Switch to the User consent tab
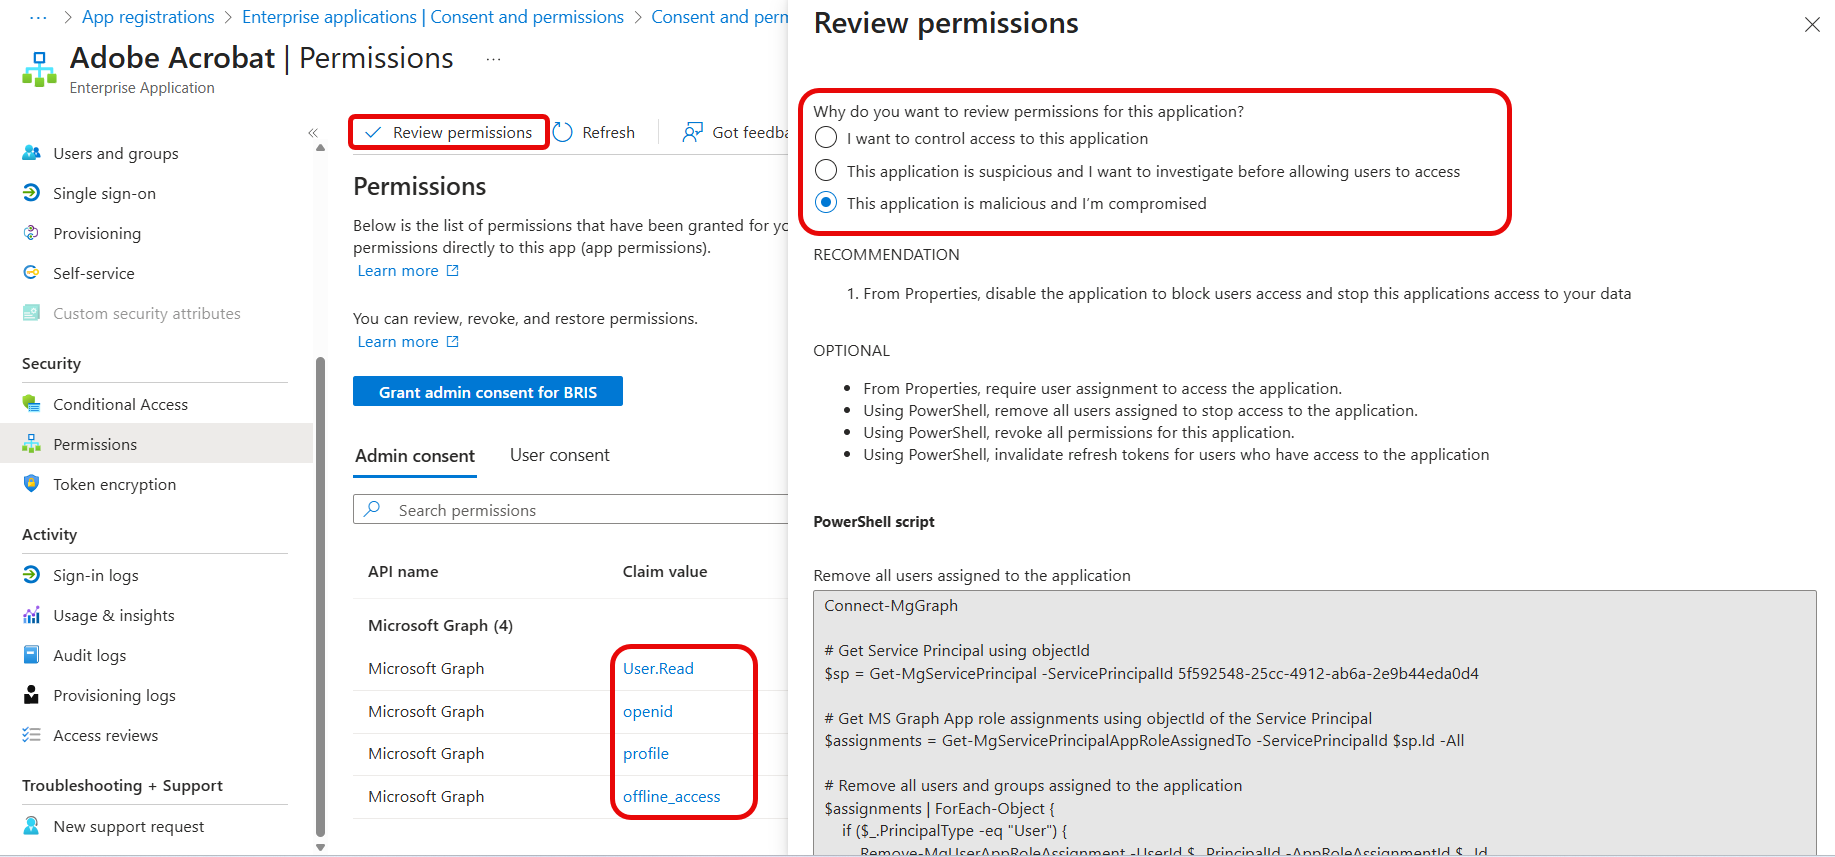The height and width of the screenshot is (857, 1835). [559, 454]
